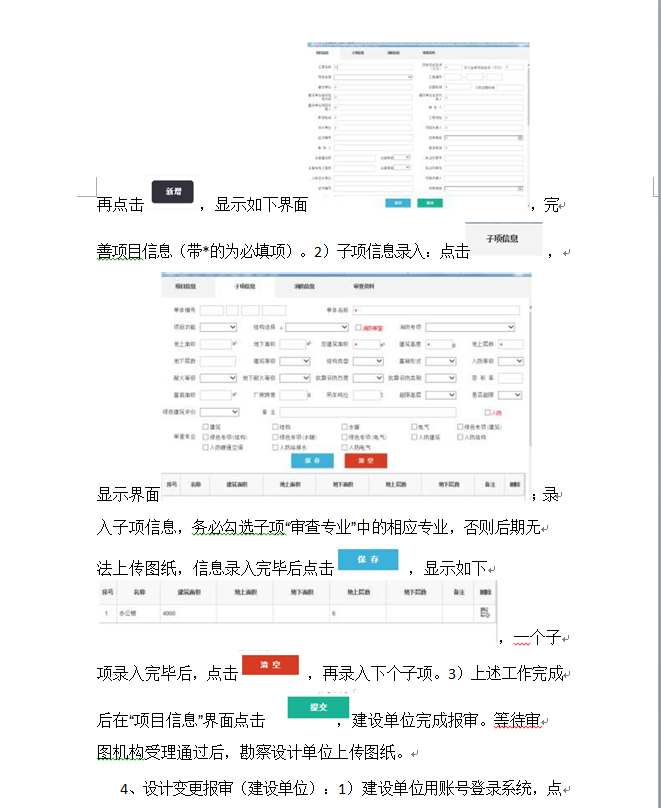Click the delete icon in the 办公楼 row

[484, 612]
